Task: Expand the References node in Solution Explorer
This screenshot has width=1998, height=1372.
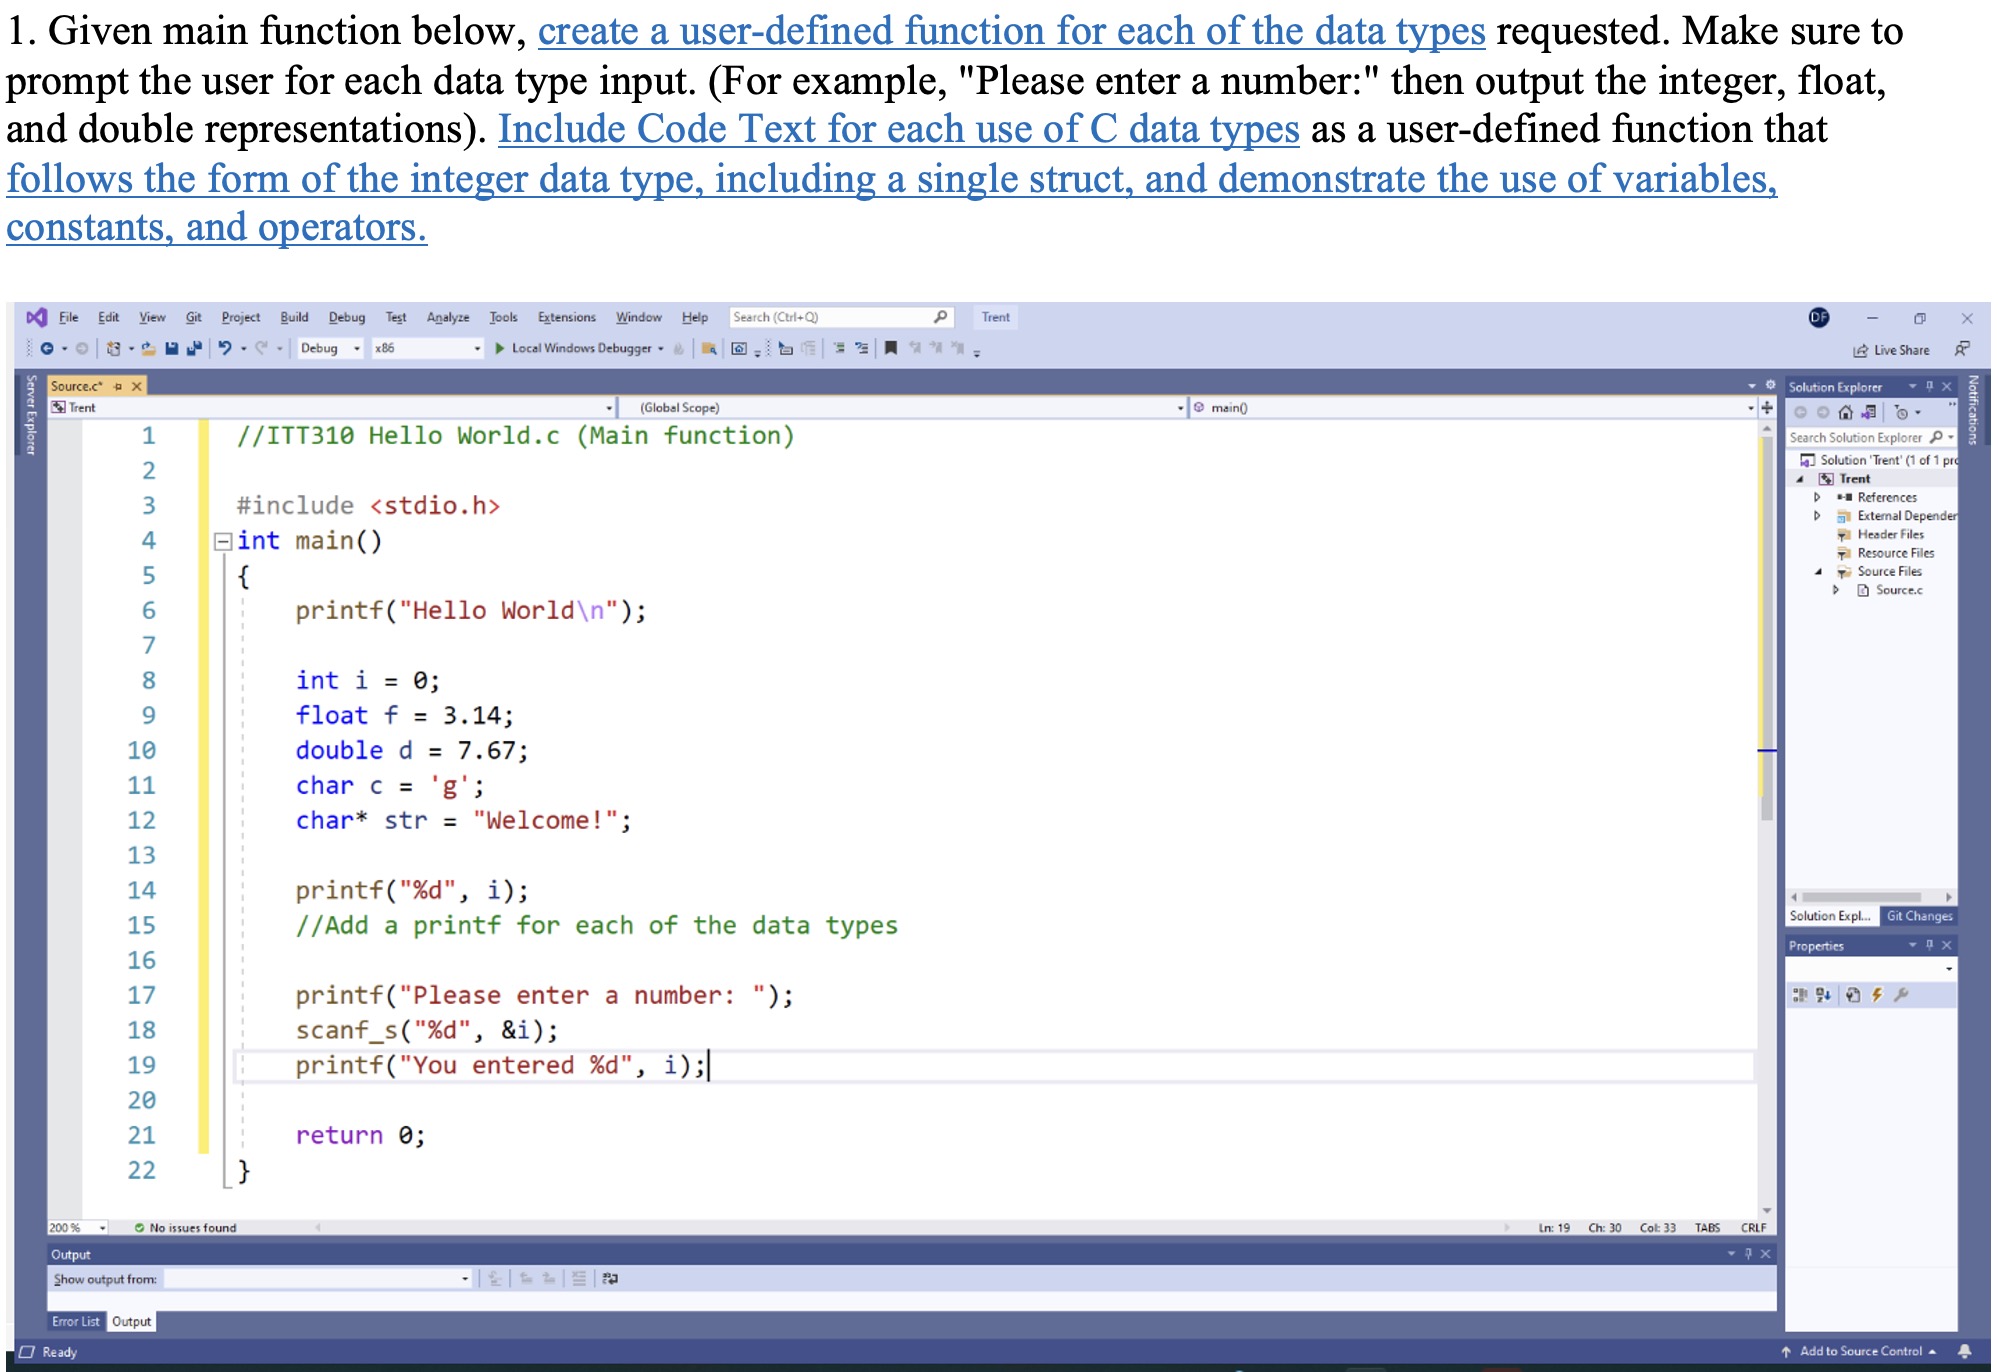Action: (x=1816, y=497)
